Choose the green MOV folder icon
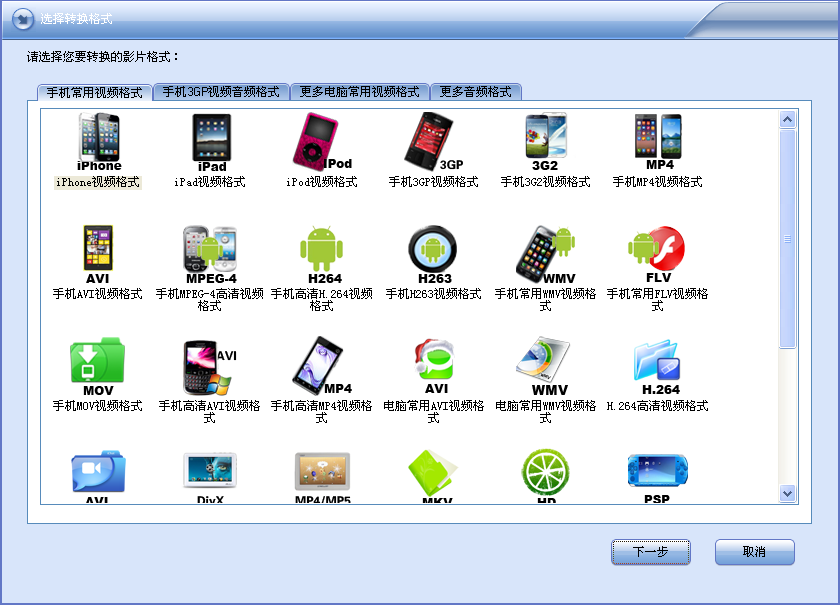This screenshot has width=840, height=605. point(98,367)
